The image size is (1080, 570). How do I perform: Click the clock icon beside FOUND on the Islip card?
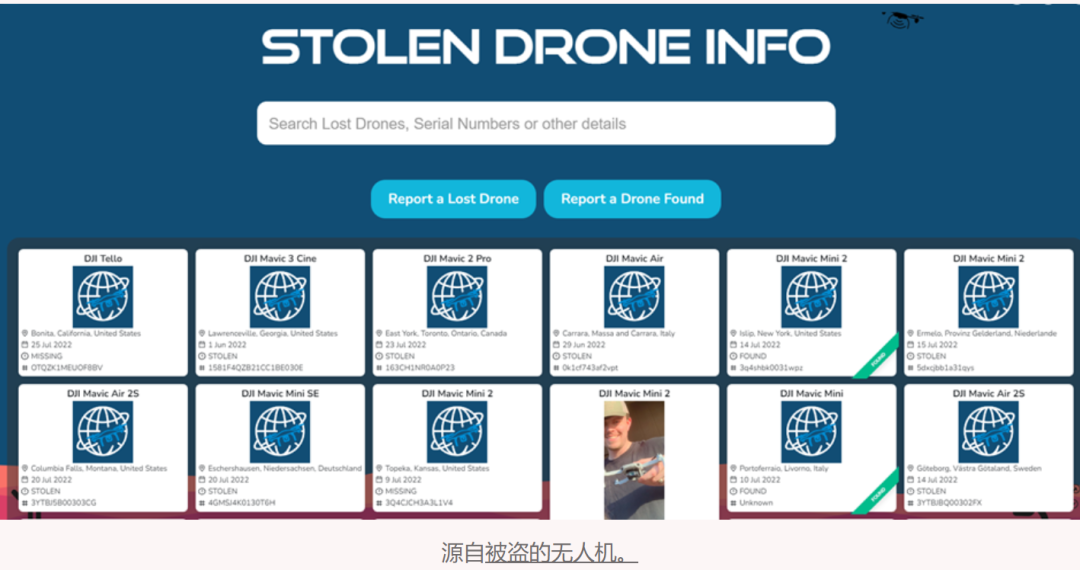pyautogui.click(x=733, y=357)
